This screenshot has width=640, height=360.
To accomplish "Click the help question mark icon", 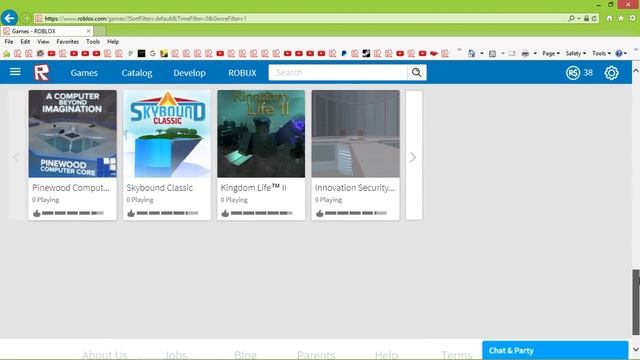I will pos(619,53).
